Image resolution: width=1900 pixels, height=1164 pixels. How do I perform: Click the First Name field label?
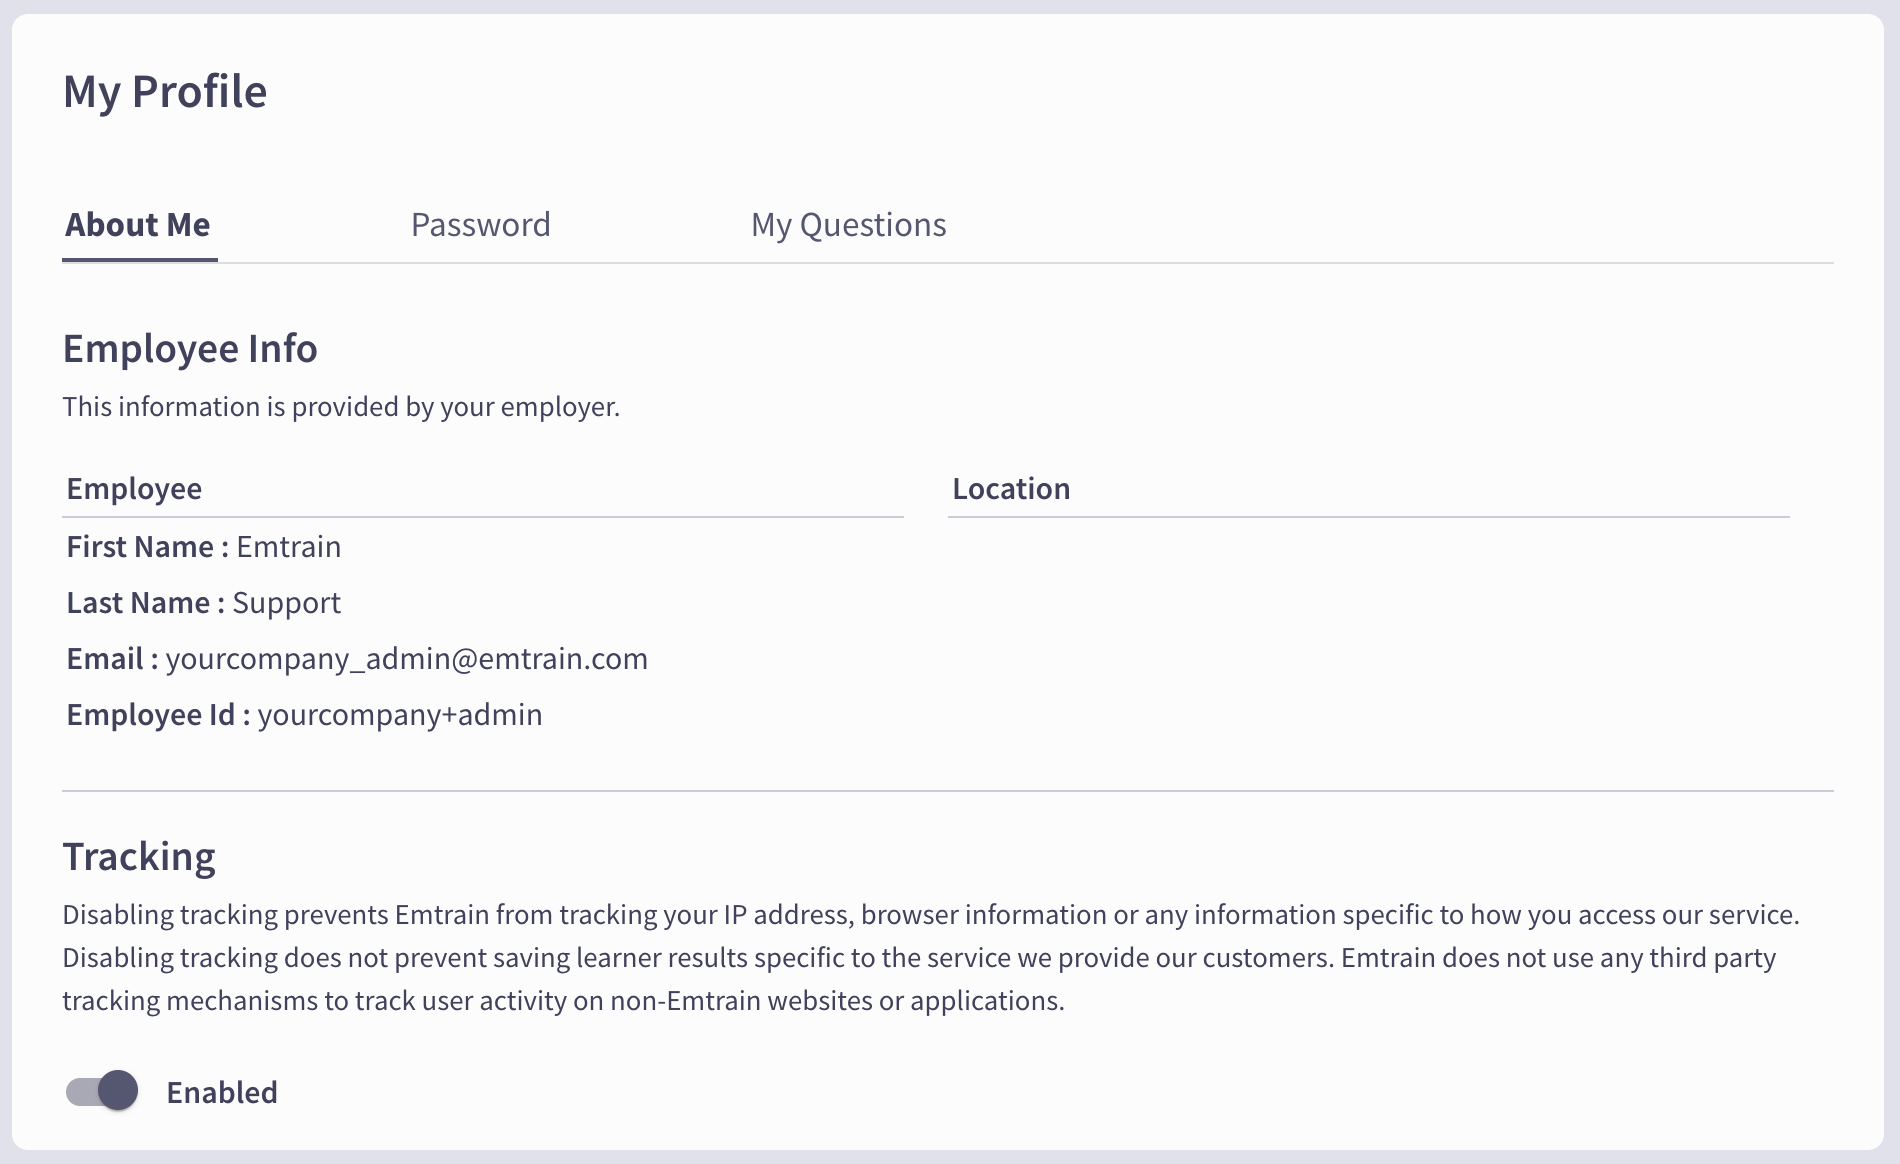[147, 547]
